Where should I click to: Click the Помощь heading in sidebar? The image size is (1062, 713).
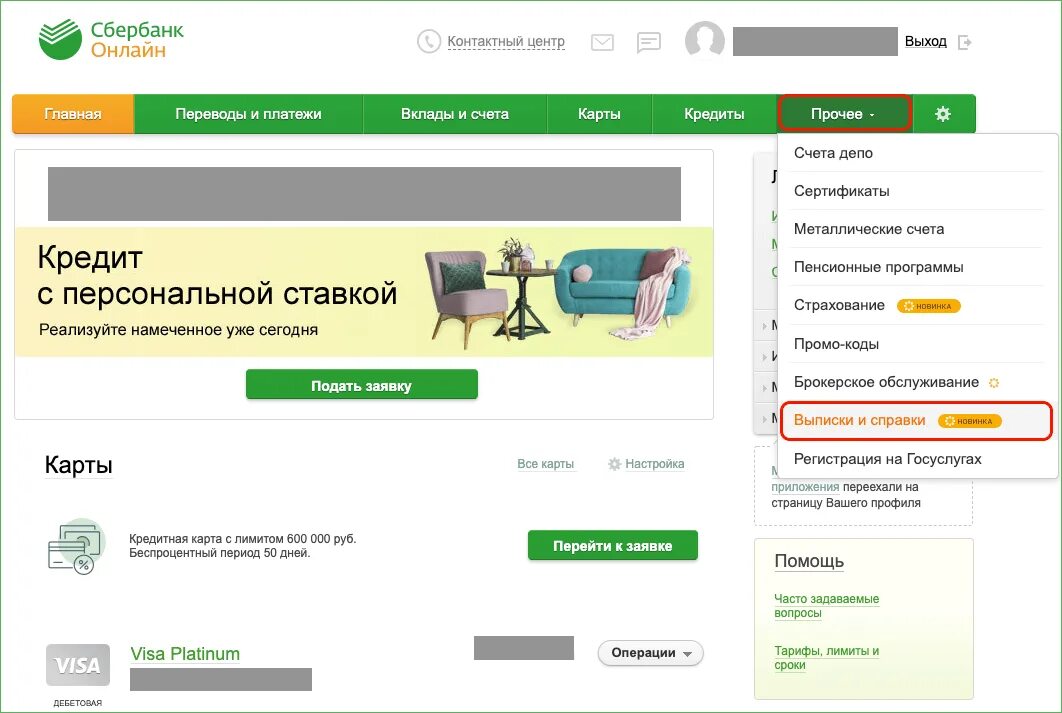pos(809,561)
